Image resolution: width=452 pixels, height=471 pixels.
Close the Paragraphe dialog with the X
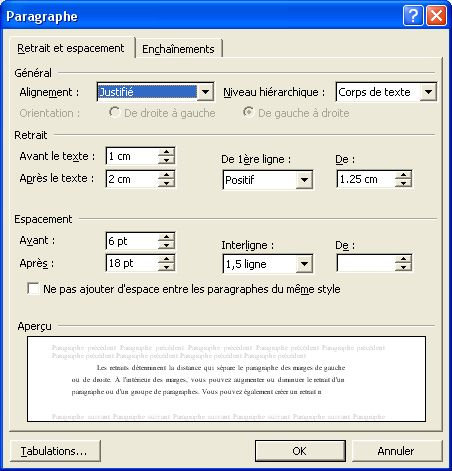tap(436, 16)
